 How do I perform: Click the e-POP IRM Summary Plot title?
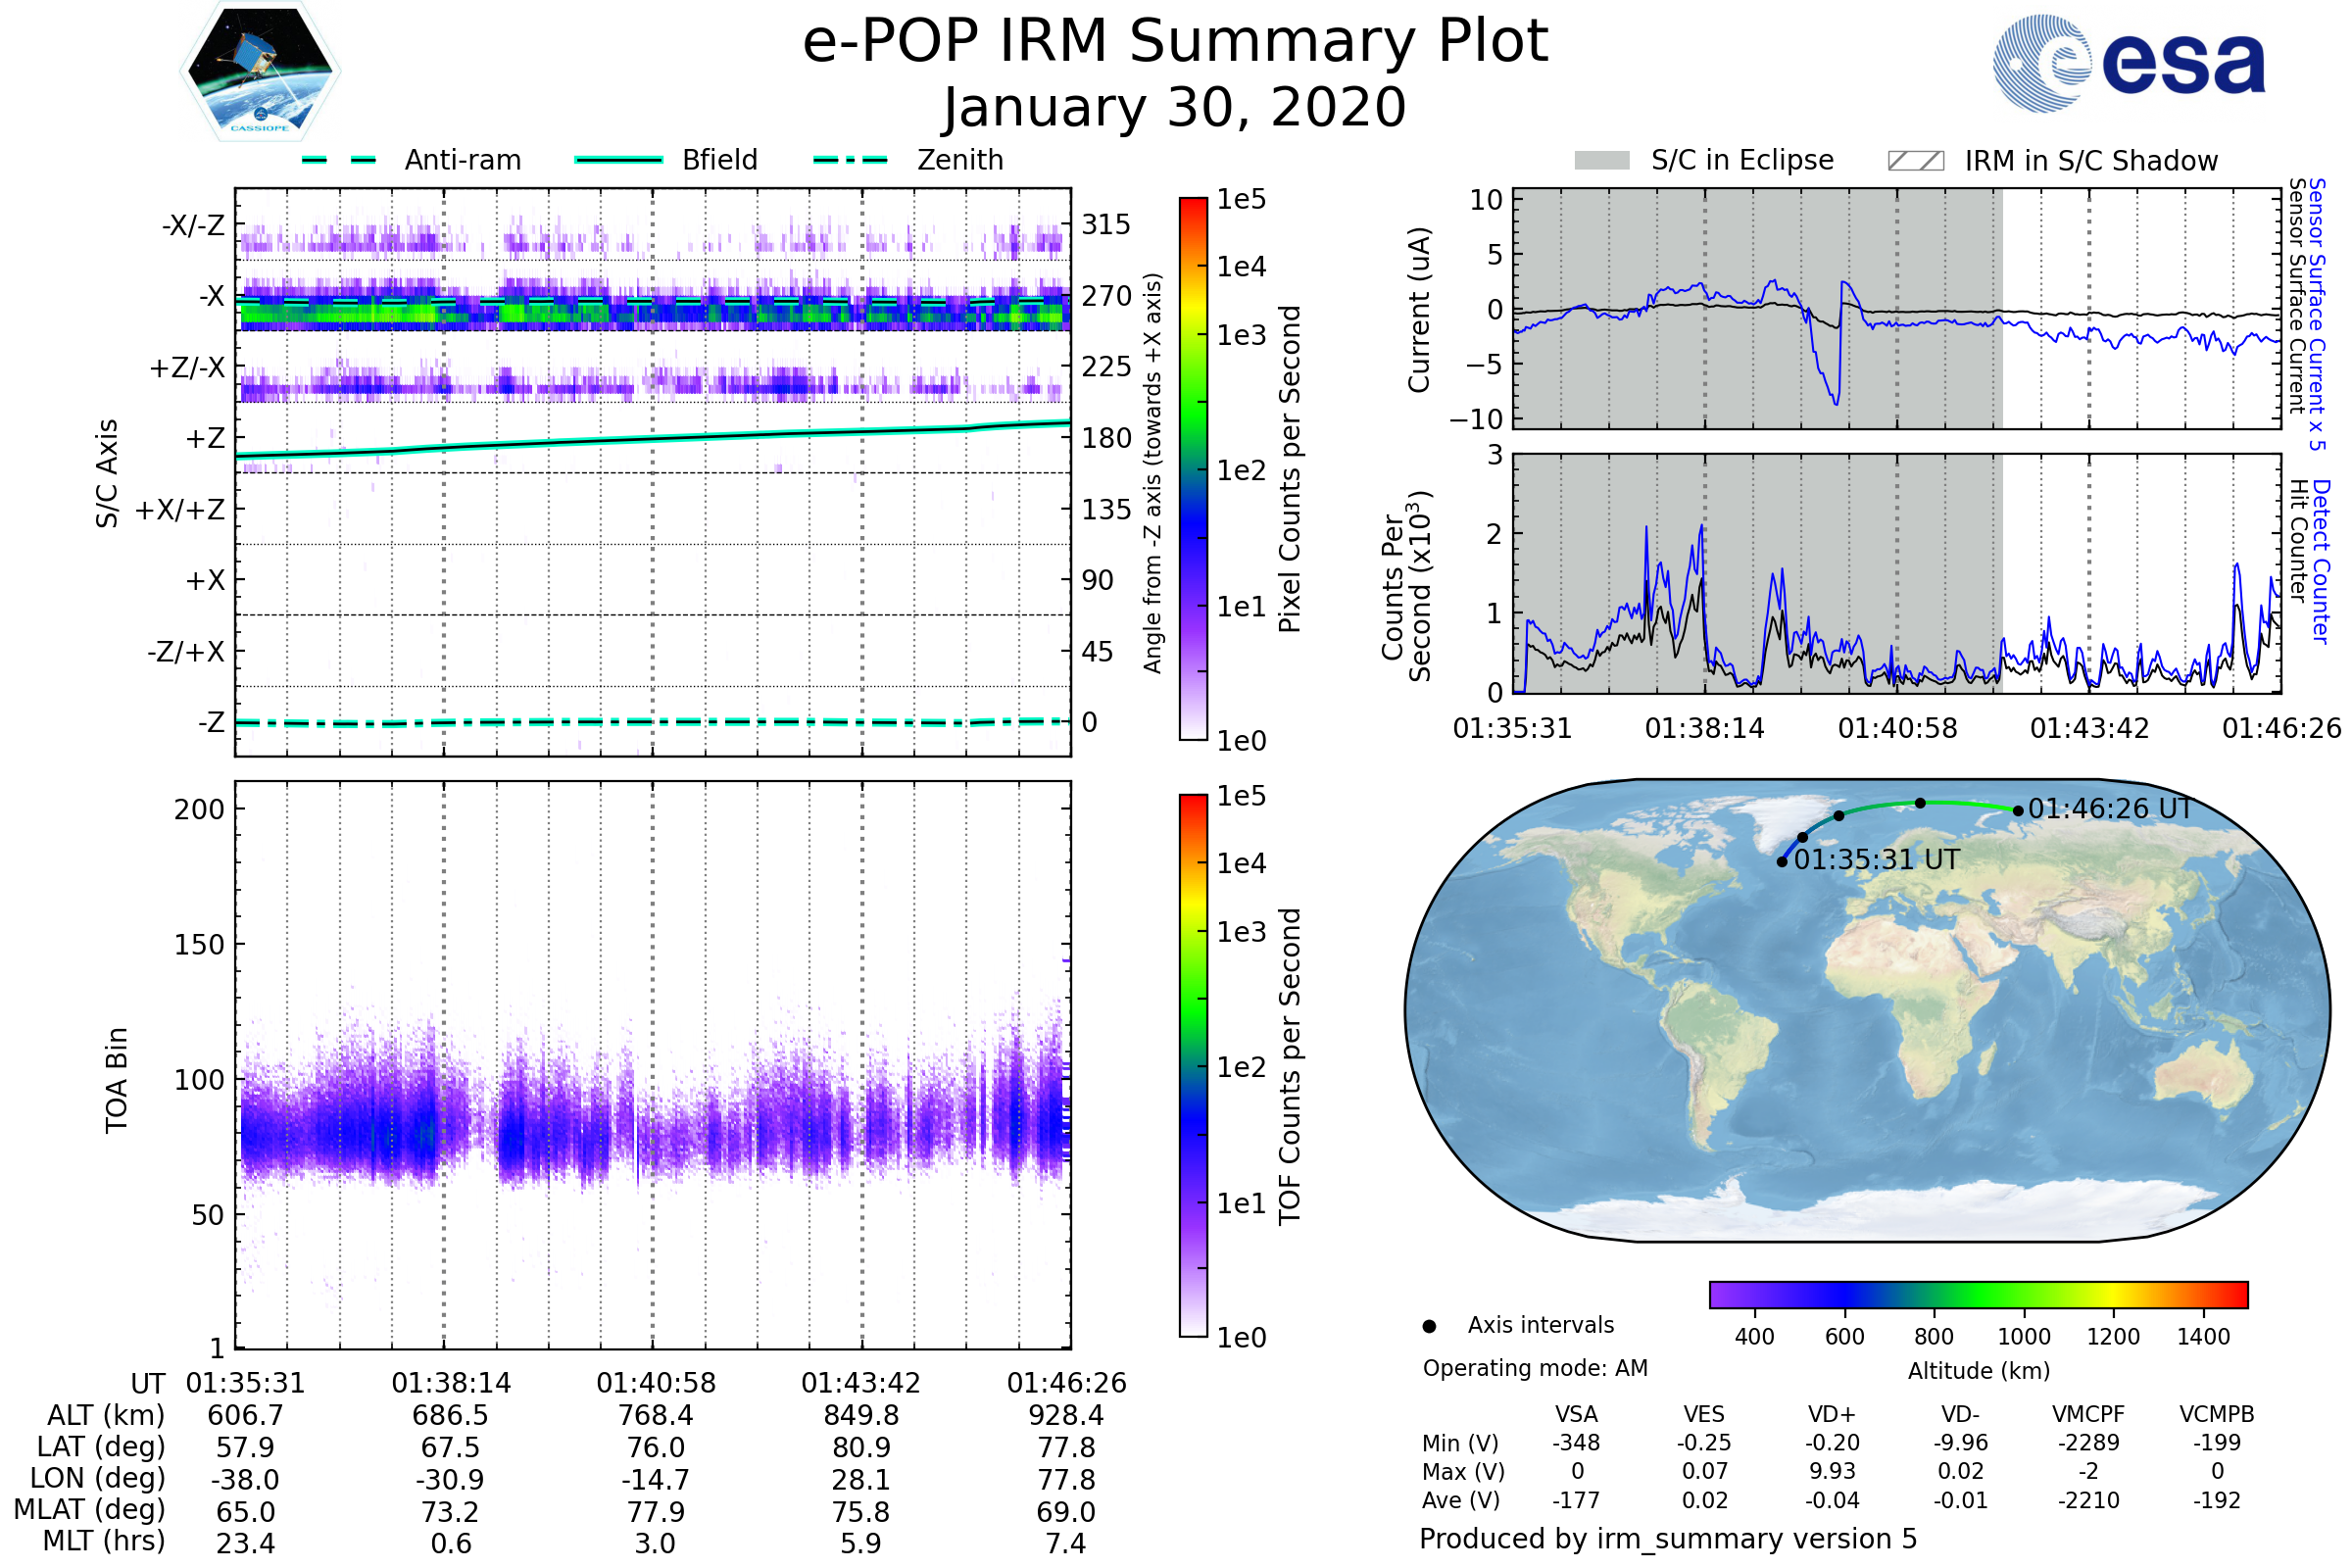tap(1175, 42)
